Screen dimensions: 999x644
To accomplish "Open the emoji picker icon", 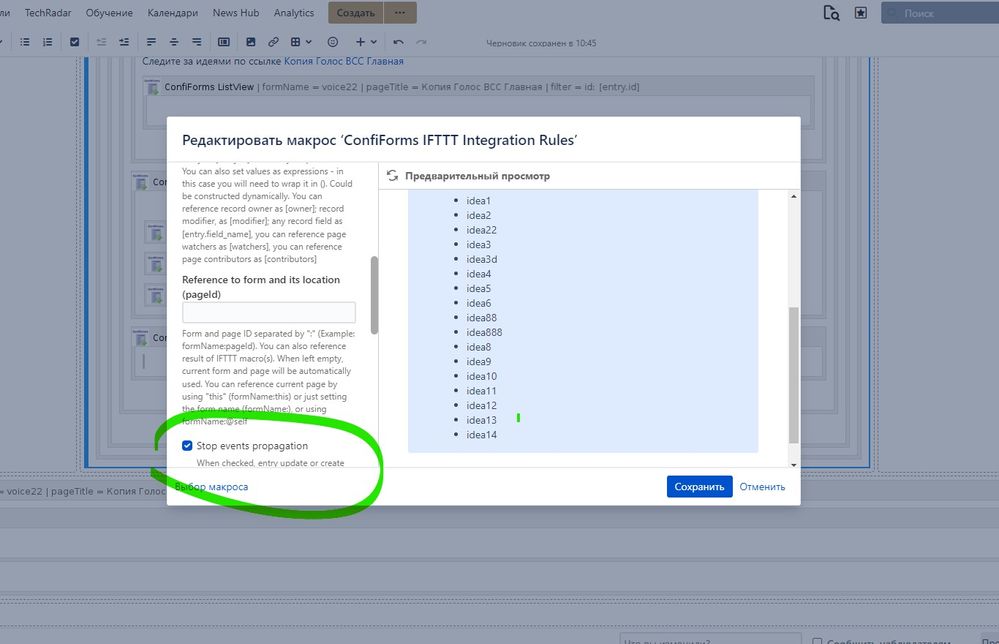I will pos(332,41).
